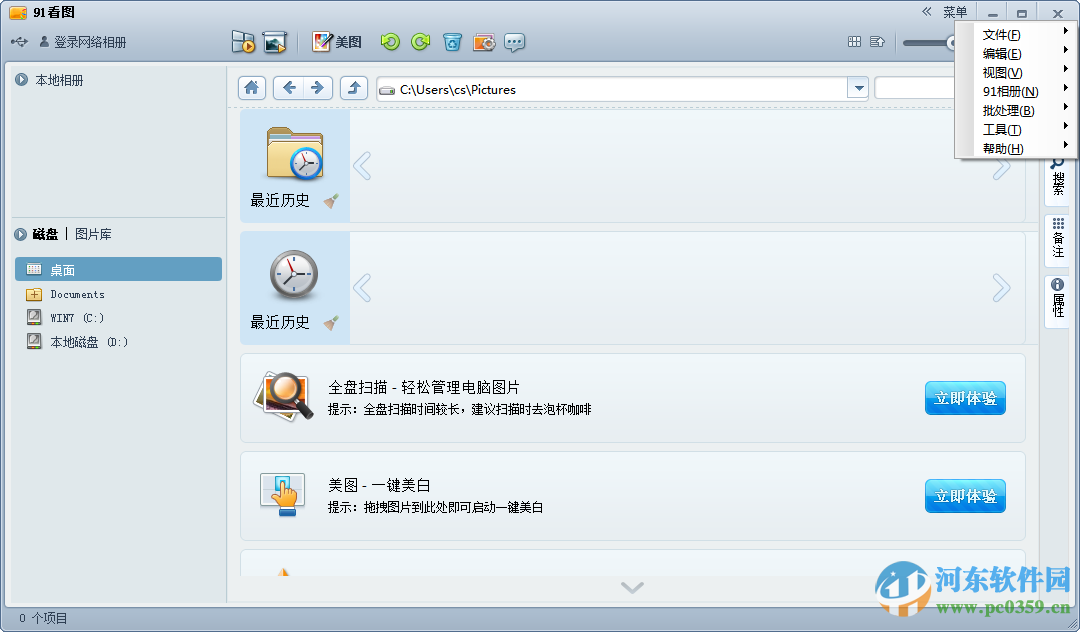Image resolution: width=1080 pixels, height=632 pixels.
Task: Switch to 磁盘 tab
Action: 45,234
